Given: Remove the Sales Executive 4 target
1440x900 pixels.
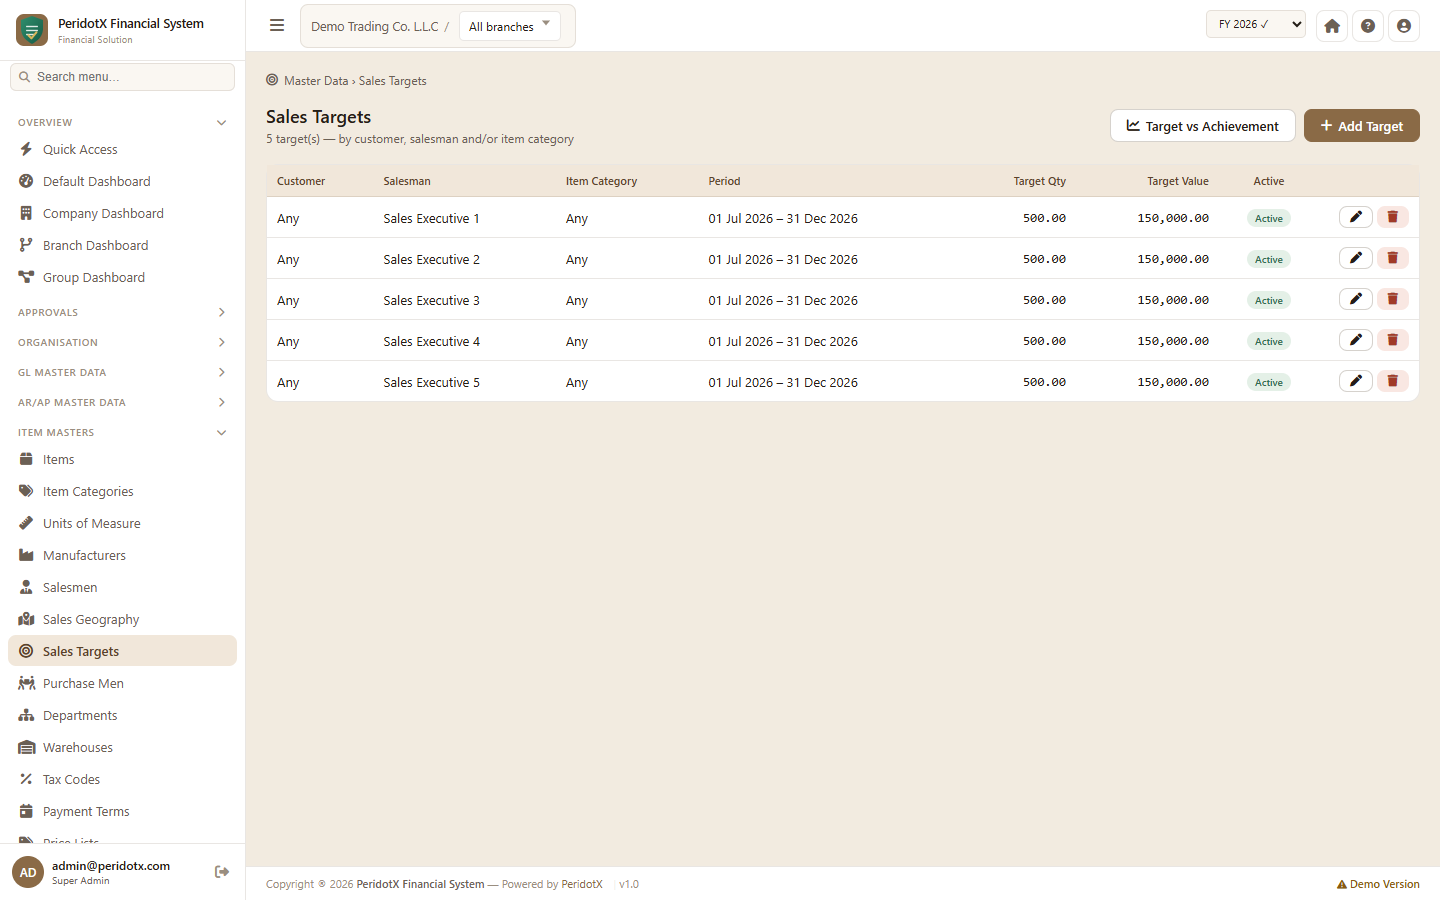Looking at the screenshot, I should 1392,340.
